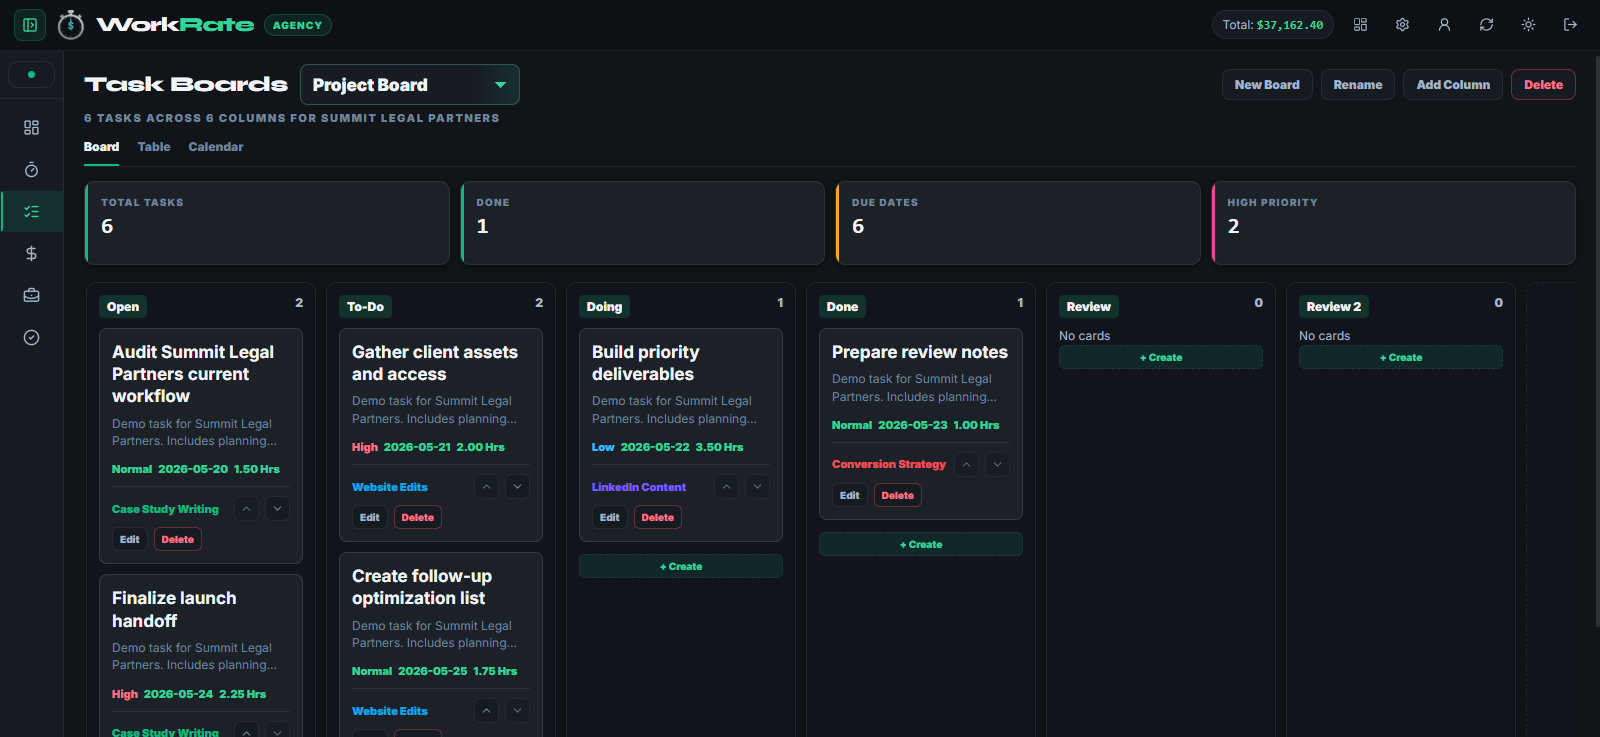Click page vertical scrollbar

(1596, 340)
